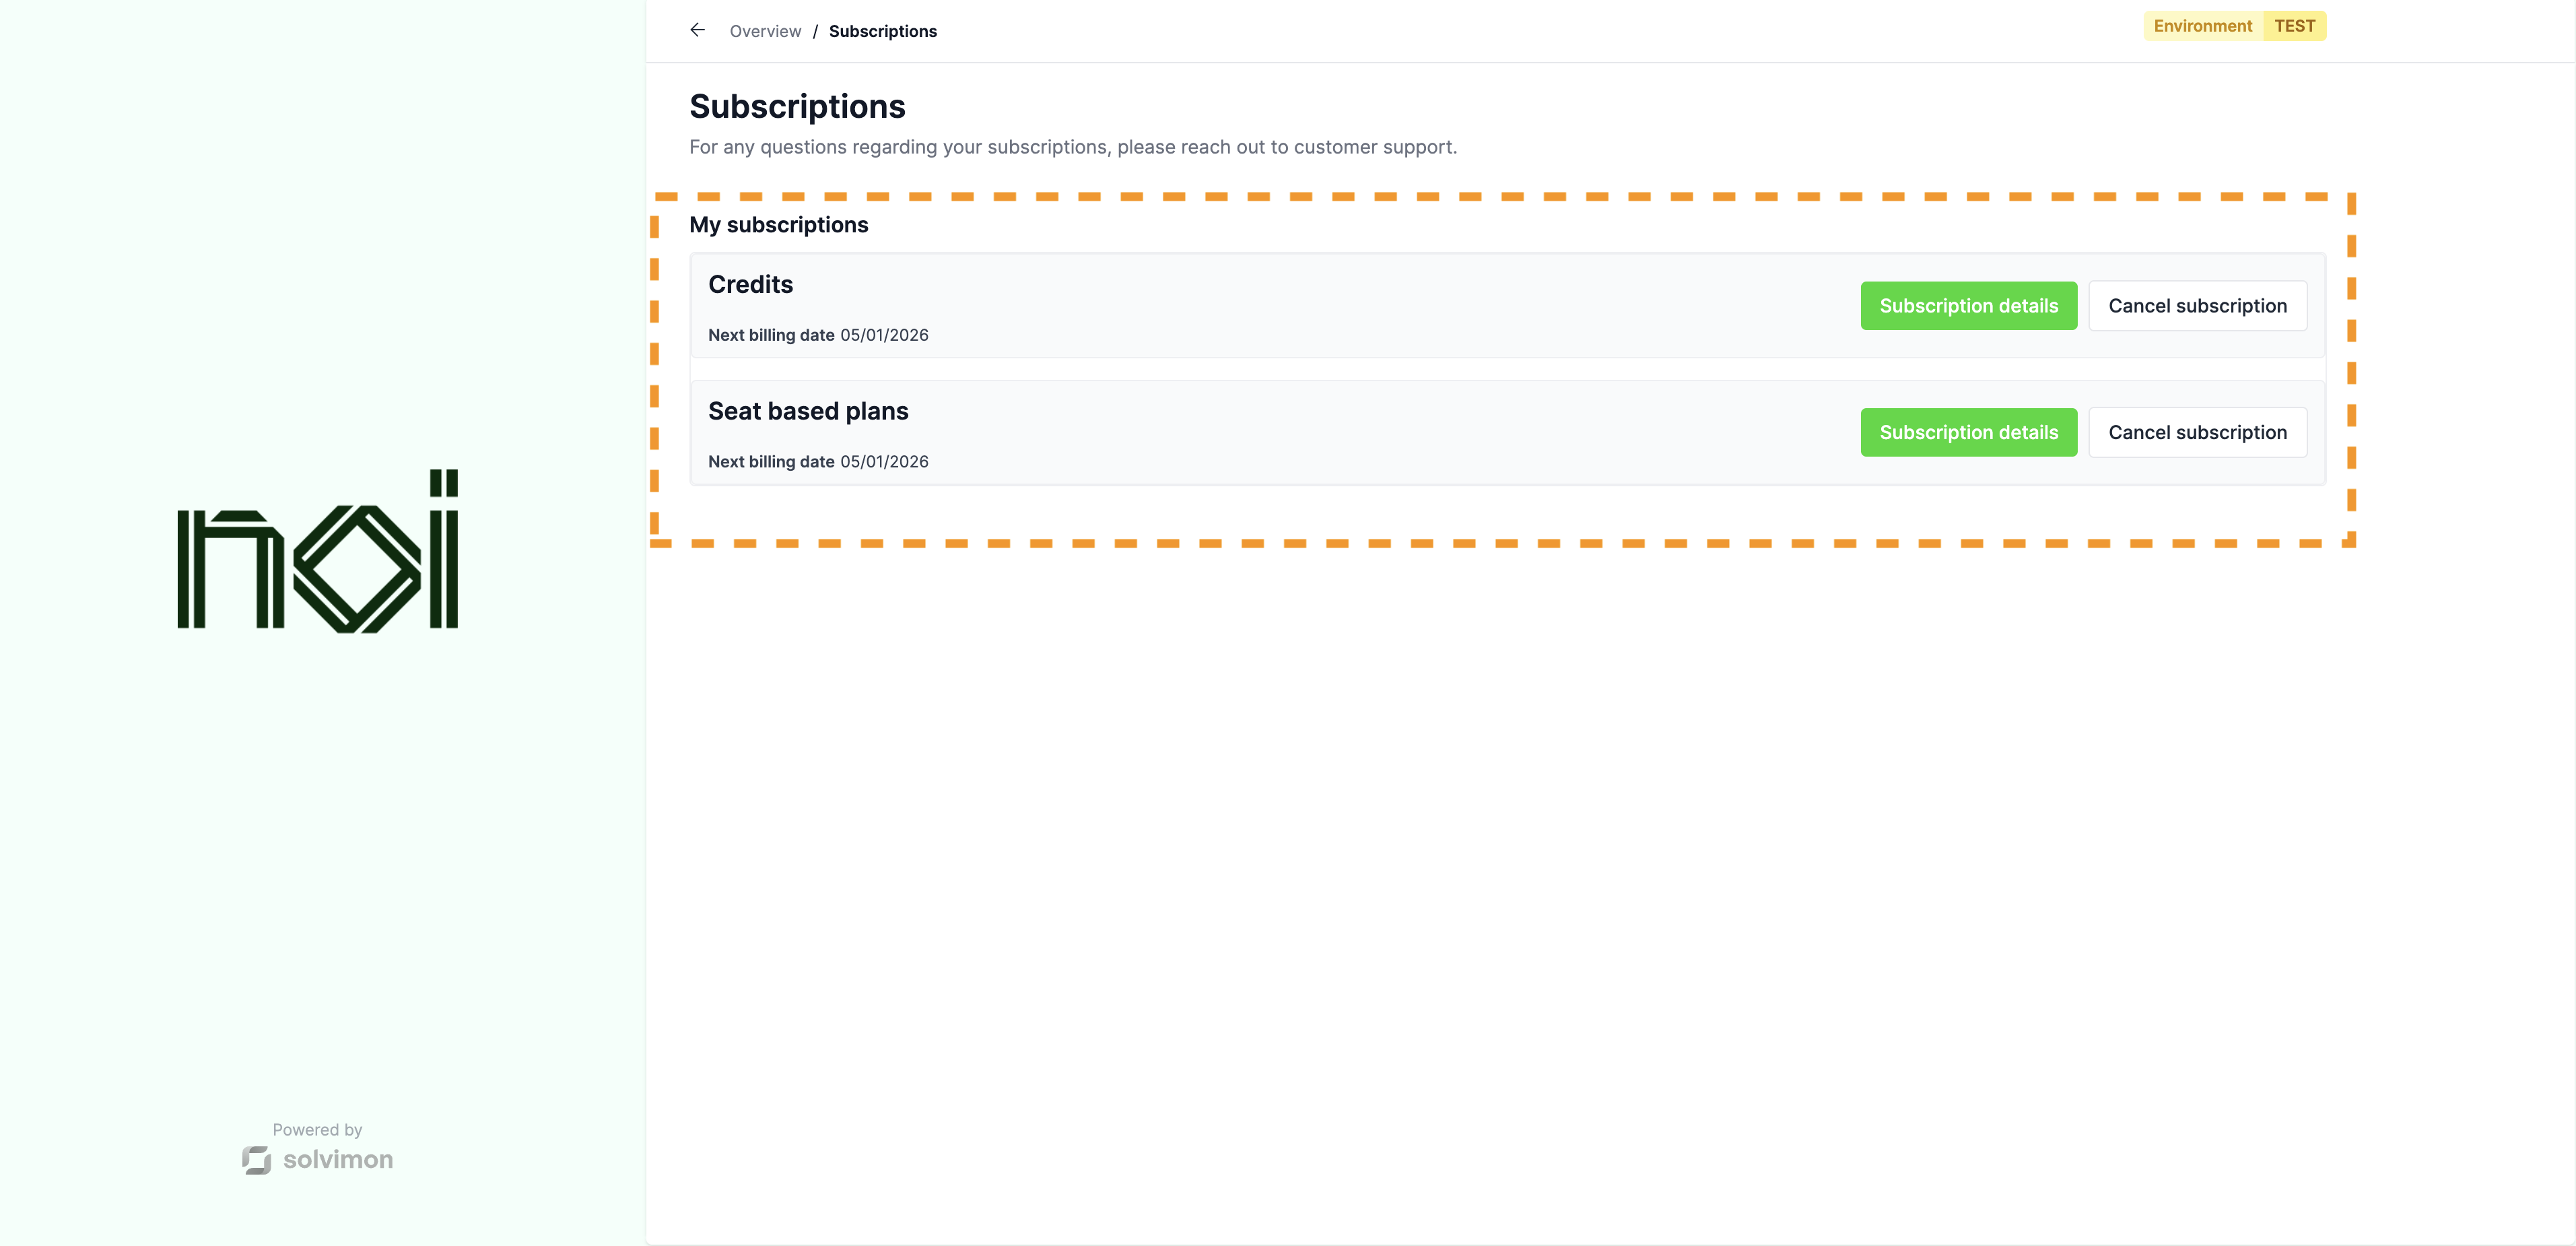Screen dimensions: 2576x1246
Task: Click the Credits subscription title
Action: click(x=750, y=285)
